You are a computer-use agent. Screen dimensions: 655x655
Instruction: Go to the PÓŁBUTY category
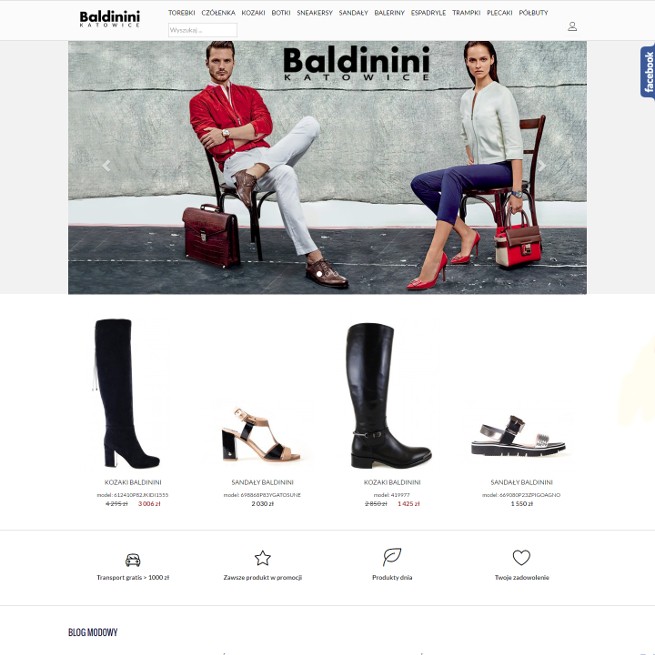(533, 13)
